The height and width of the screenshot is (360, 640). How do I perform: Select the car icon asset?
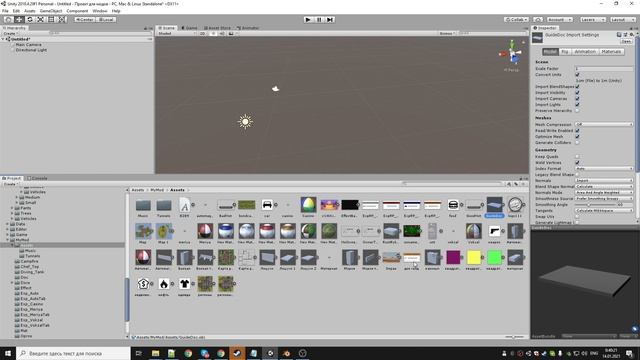pyautogui.click(x=267, y=205)
